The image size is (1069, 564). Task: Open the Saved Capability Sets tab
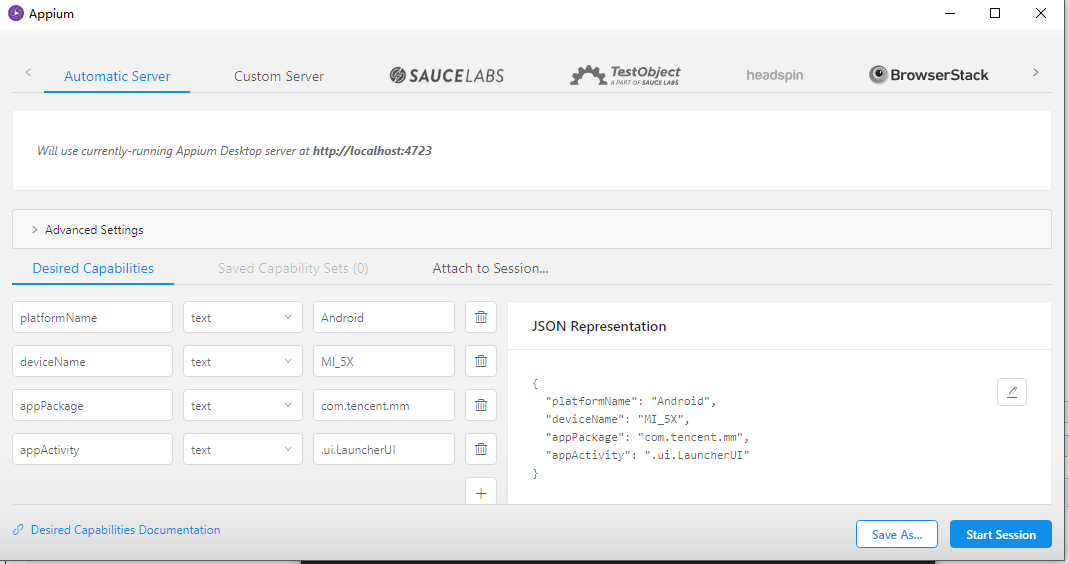pyautogui.click(x=293, y=269)
